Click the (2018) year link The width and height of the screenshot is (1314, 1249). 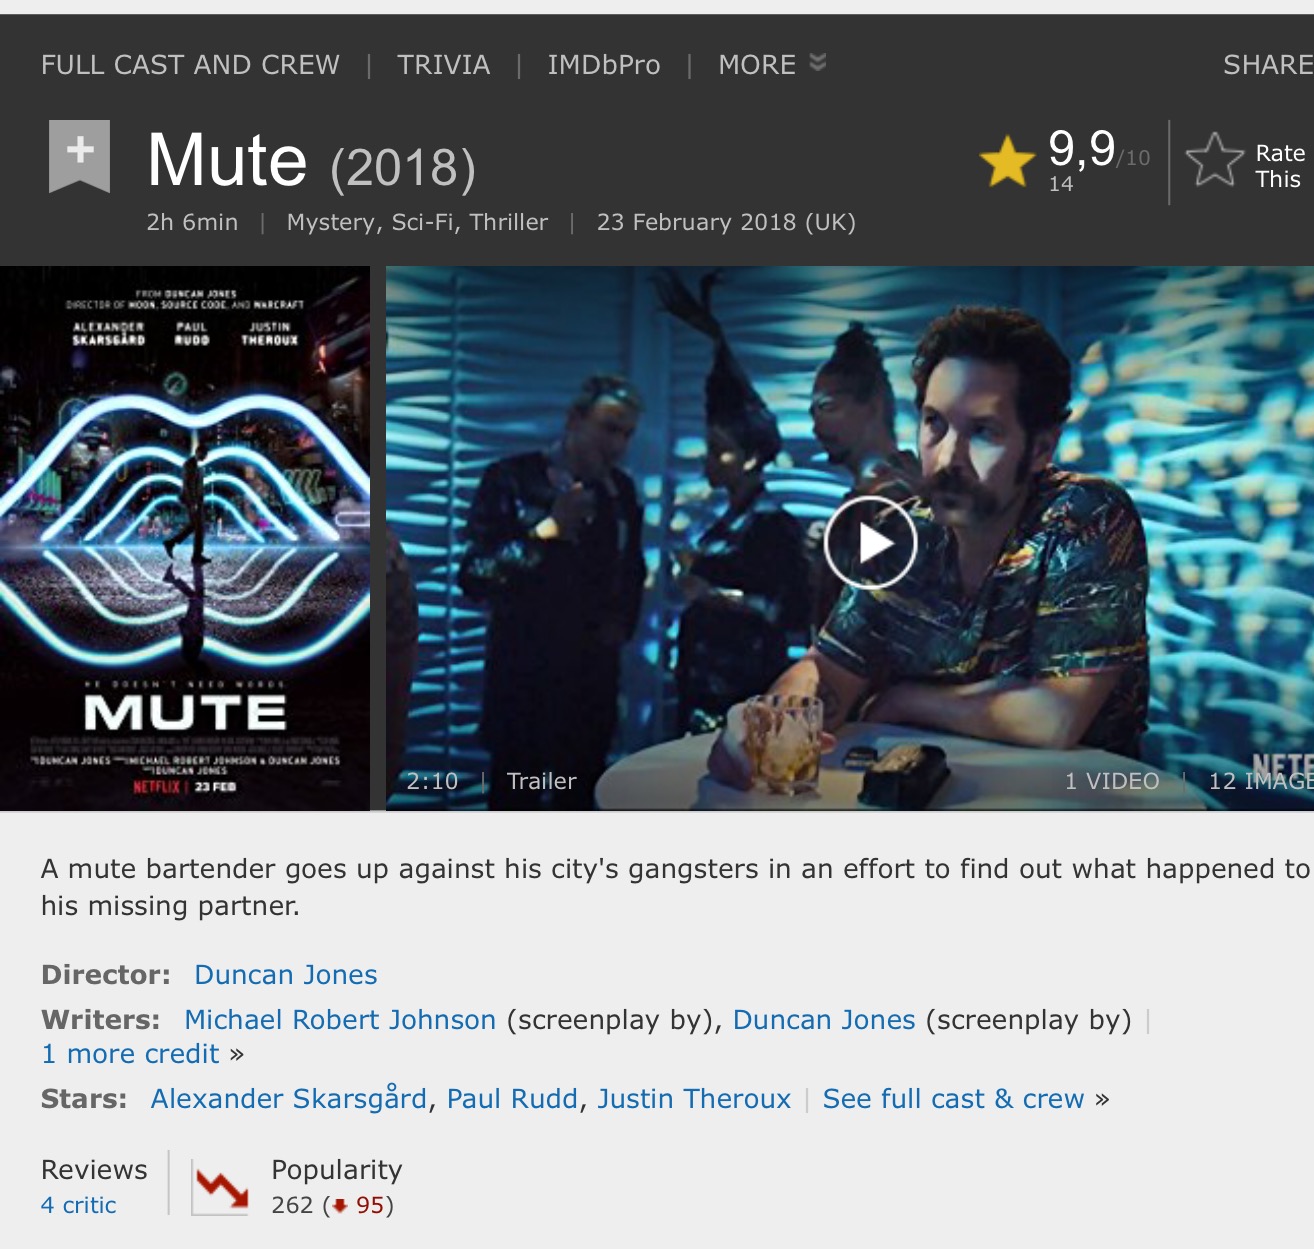(403, 167)
